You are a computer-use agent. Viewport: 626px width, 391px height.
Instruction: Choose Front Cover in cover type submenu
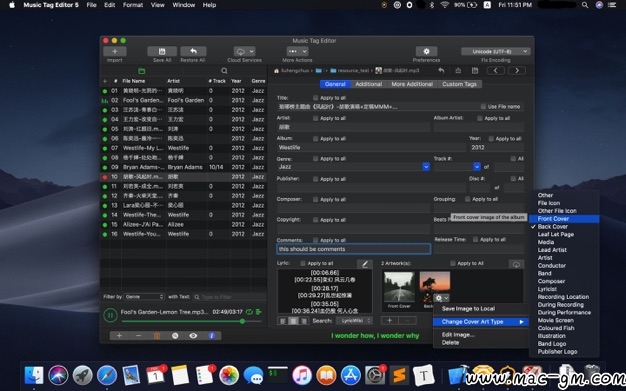564,218
